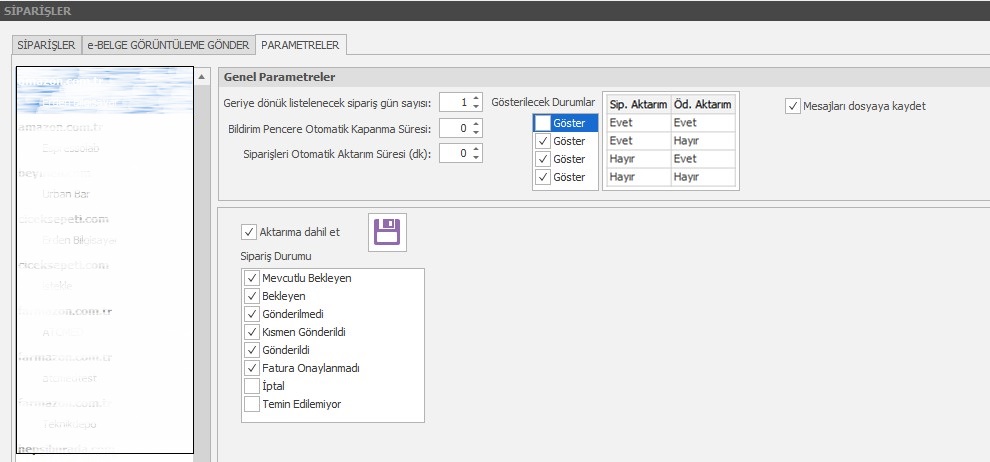Image resolution: width=990 pixels, height=462 pixels.
Task: Switch to the SİPARİŞLER tab
Action: click(x=43, y=45)
